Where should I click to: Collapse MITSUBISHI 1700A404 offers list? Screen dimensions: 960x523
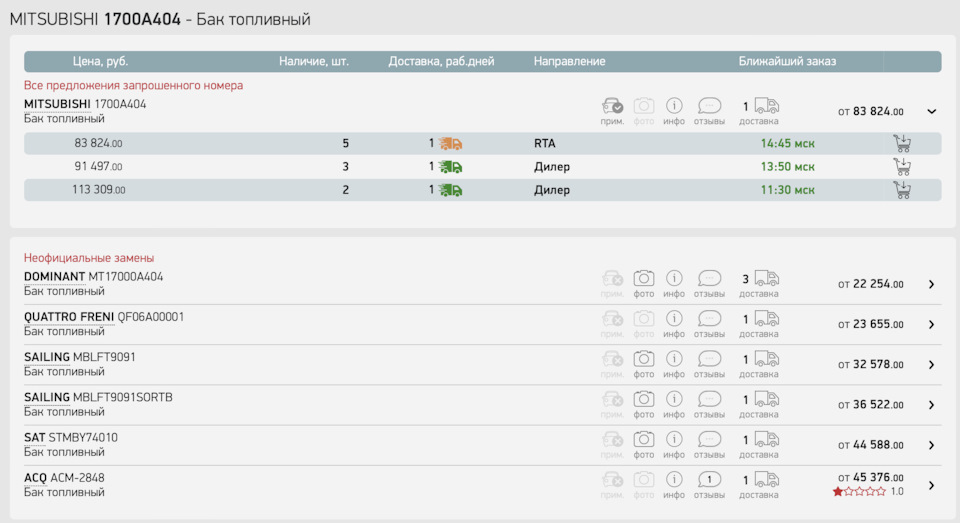click(x=932, y=112)
